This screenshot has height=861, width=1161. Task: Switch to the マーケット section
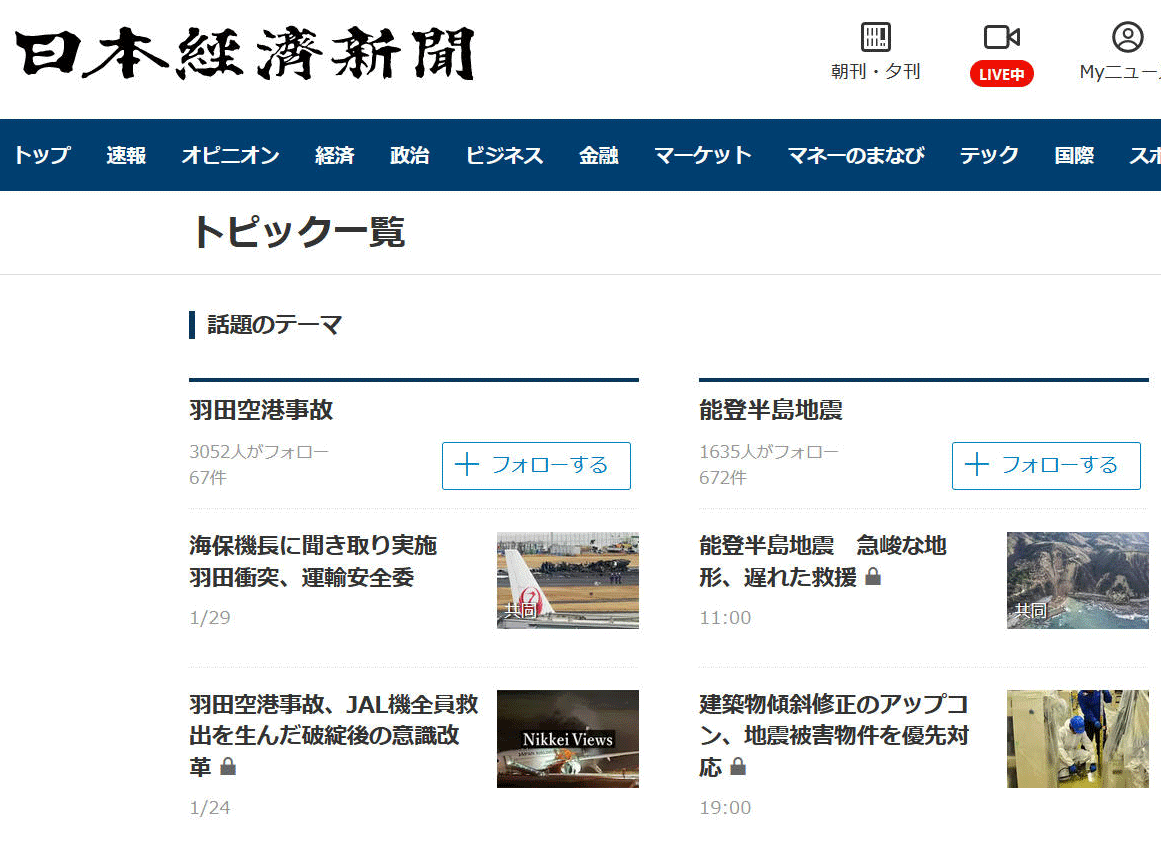tap(702, 155)
